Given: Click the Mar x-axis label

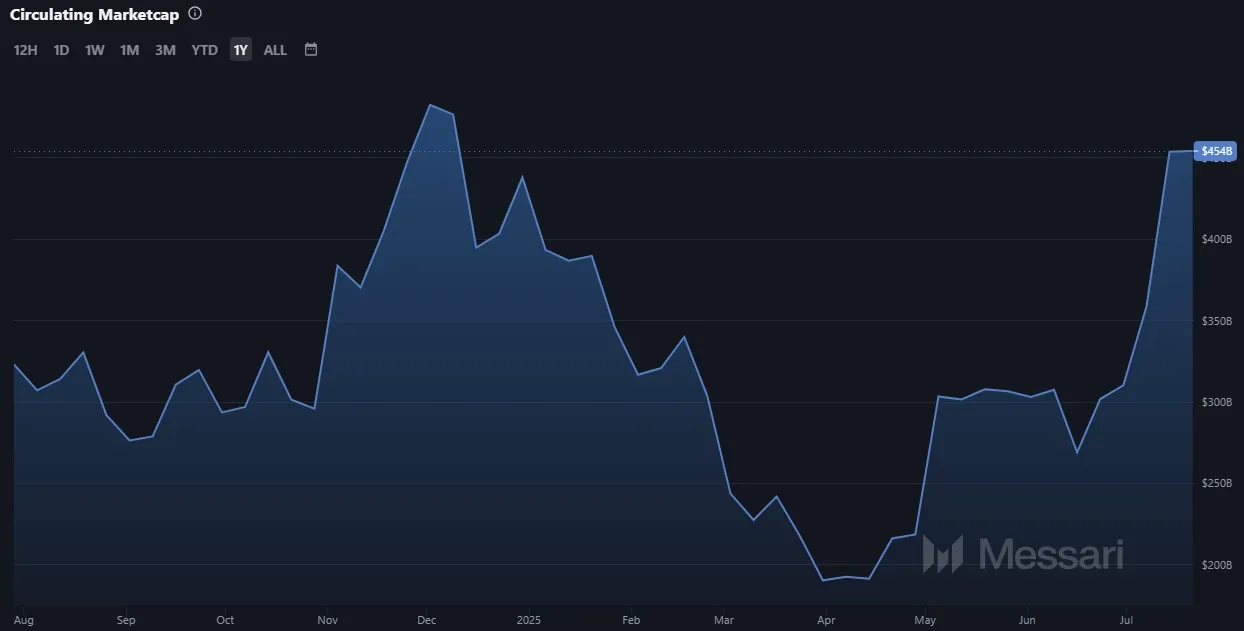Looking at the screenshot, I should pyautogui.click(x=725, y=620).
